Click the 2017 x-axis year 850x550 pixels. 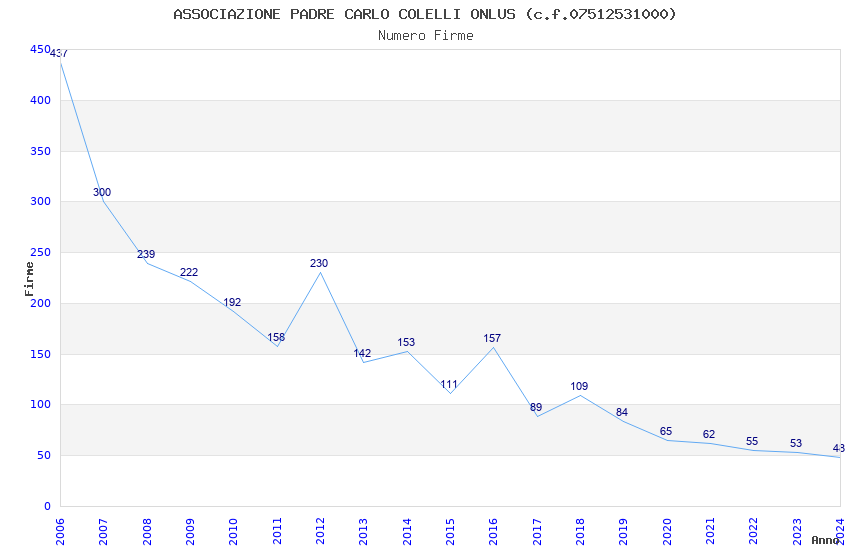pos(537,532)
